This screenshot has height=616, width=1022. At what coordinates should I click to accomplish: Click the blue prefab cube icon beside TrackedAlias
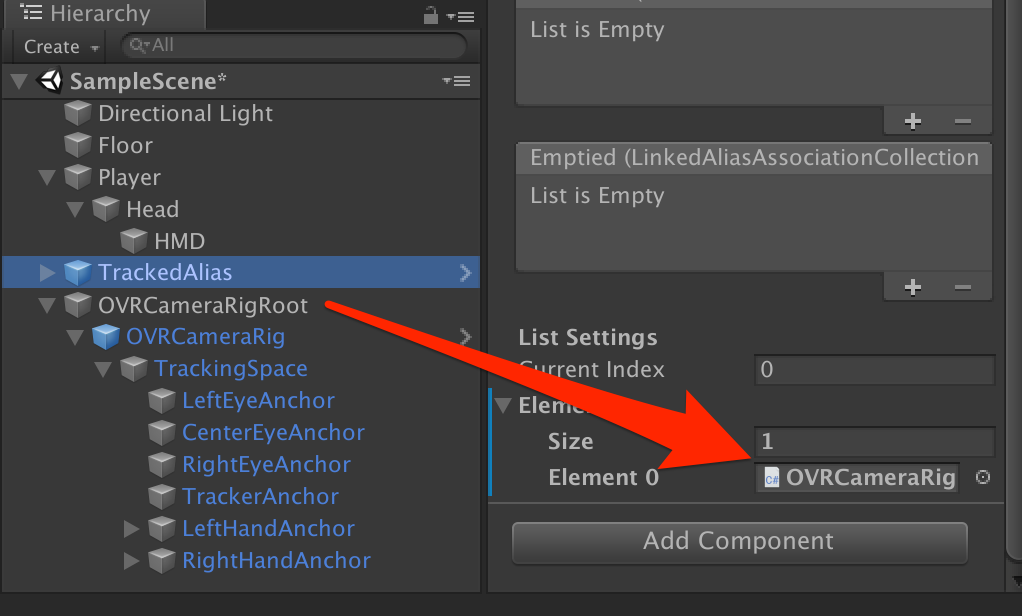(78, 272)
